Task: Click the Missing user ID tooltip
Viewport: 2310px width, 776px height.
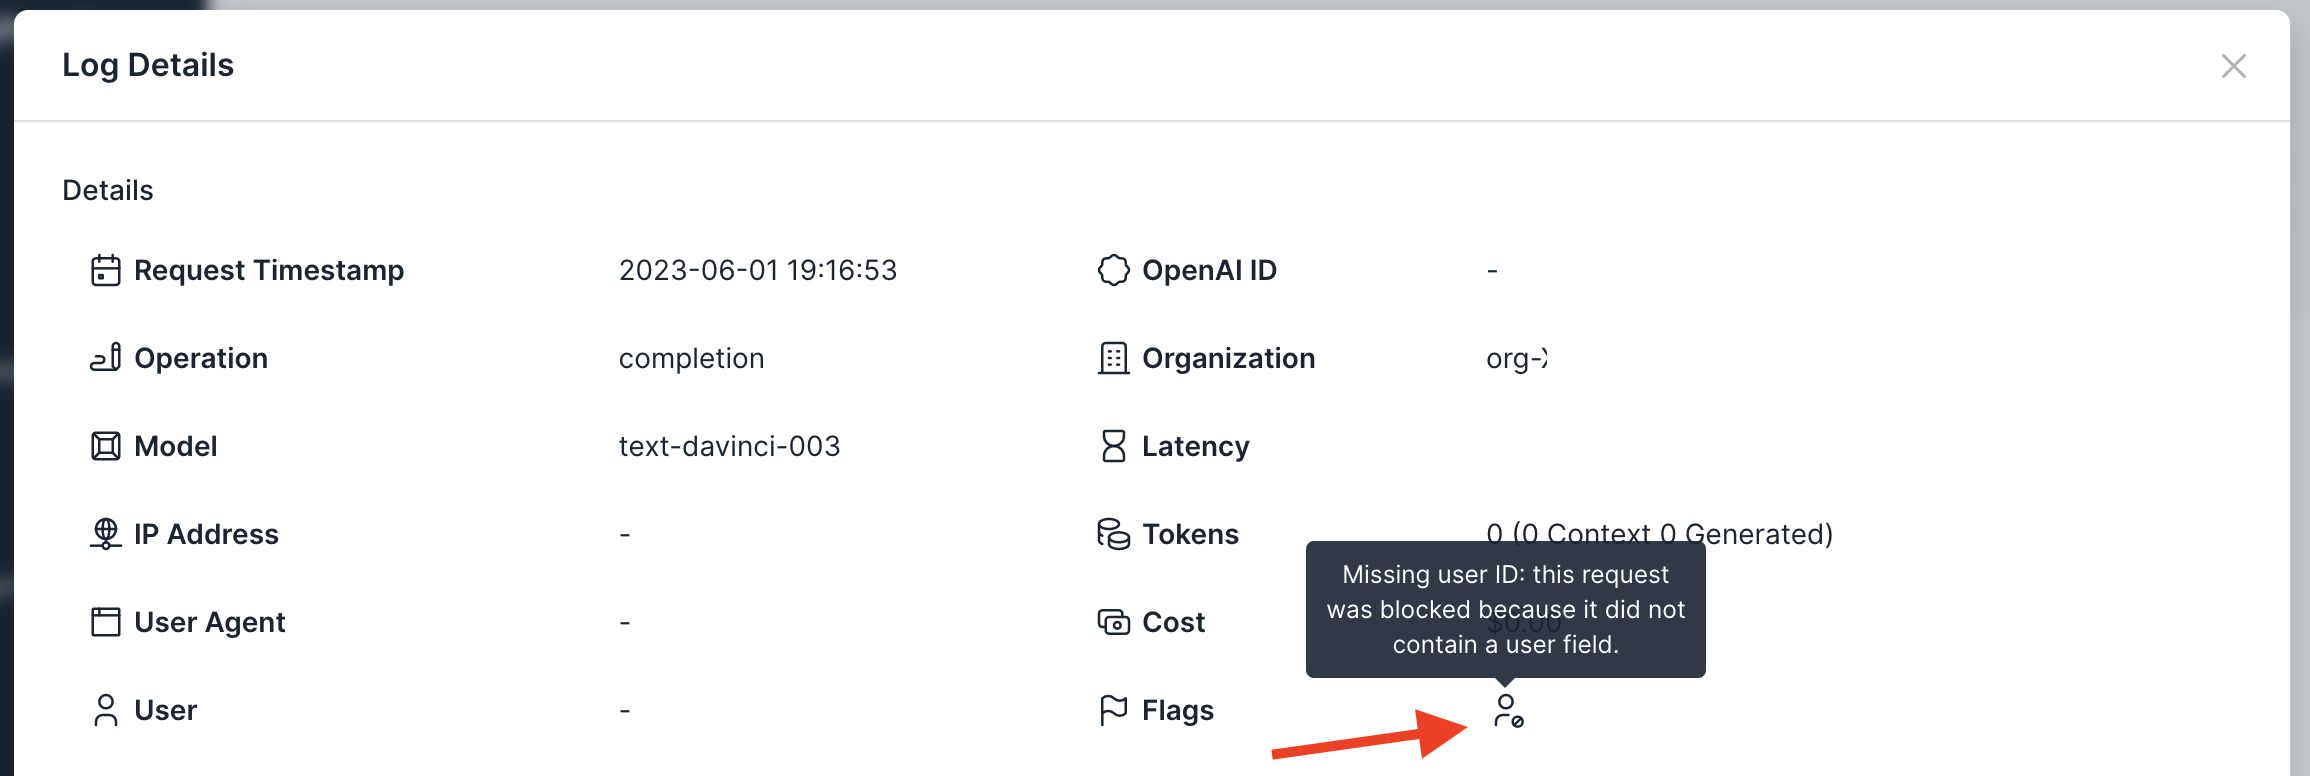Action: pyautogui.click(x=1506, y=609)
